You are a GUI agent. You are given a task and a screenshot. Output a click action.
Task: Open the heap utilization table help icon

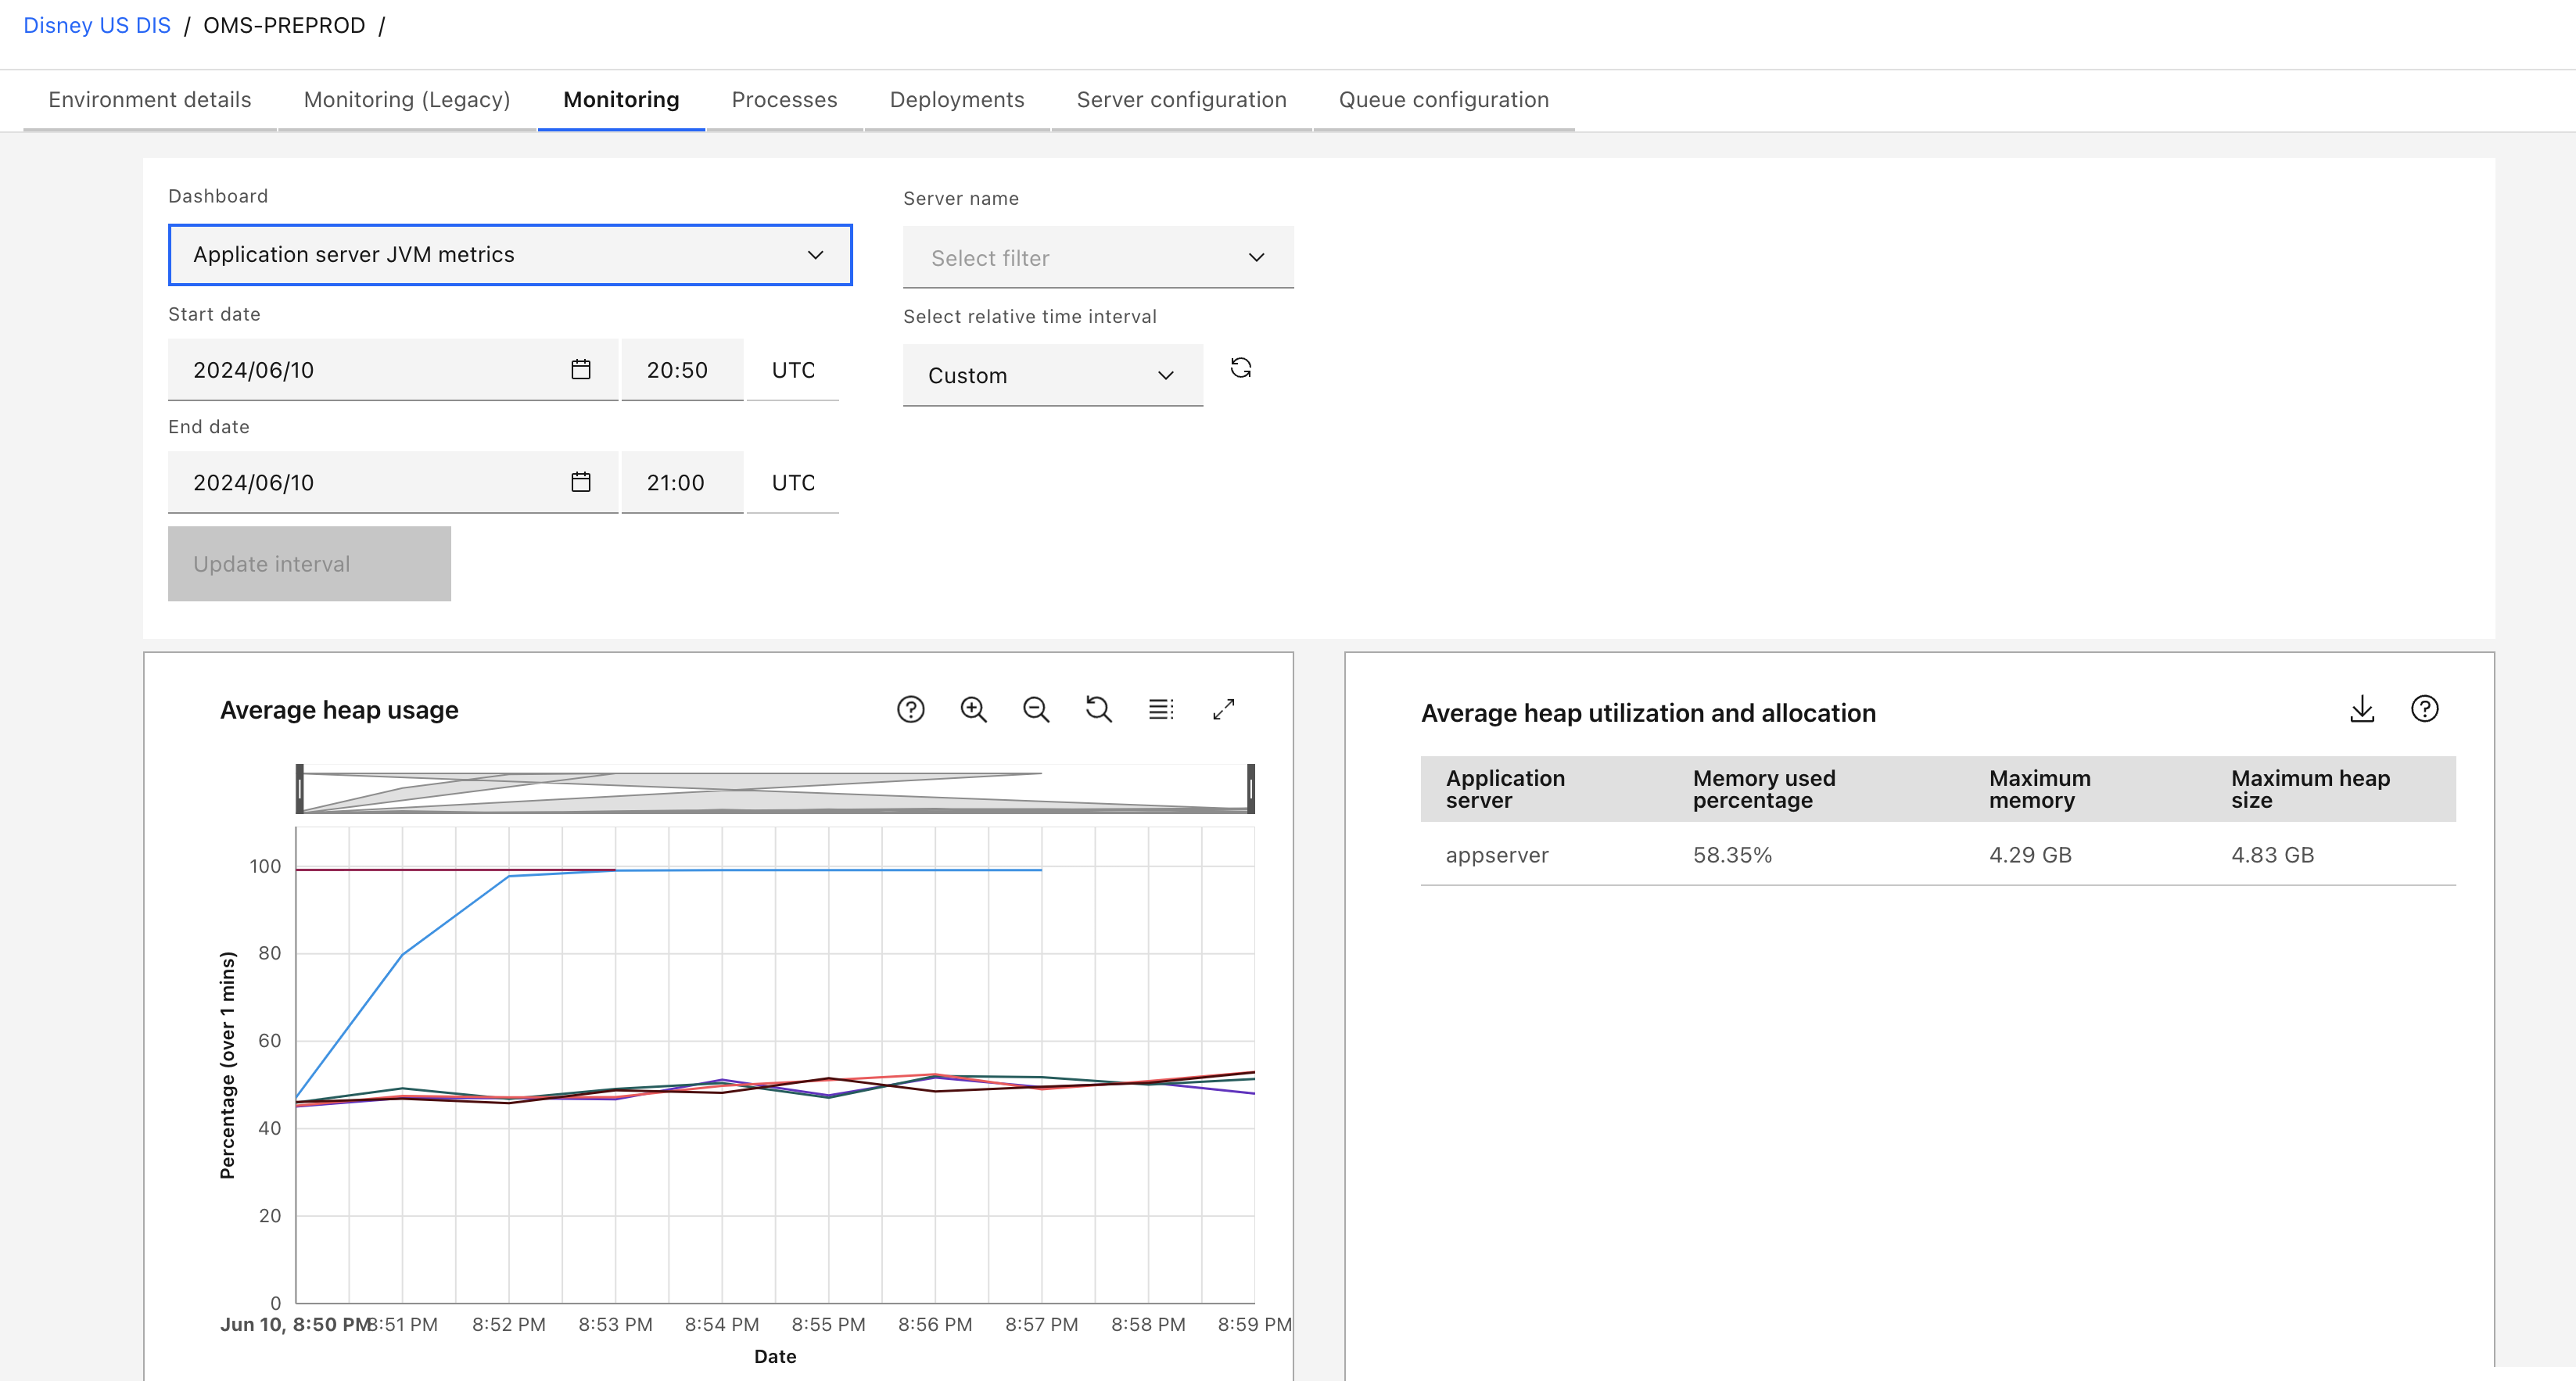pos(2424,709)
